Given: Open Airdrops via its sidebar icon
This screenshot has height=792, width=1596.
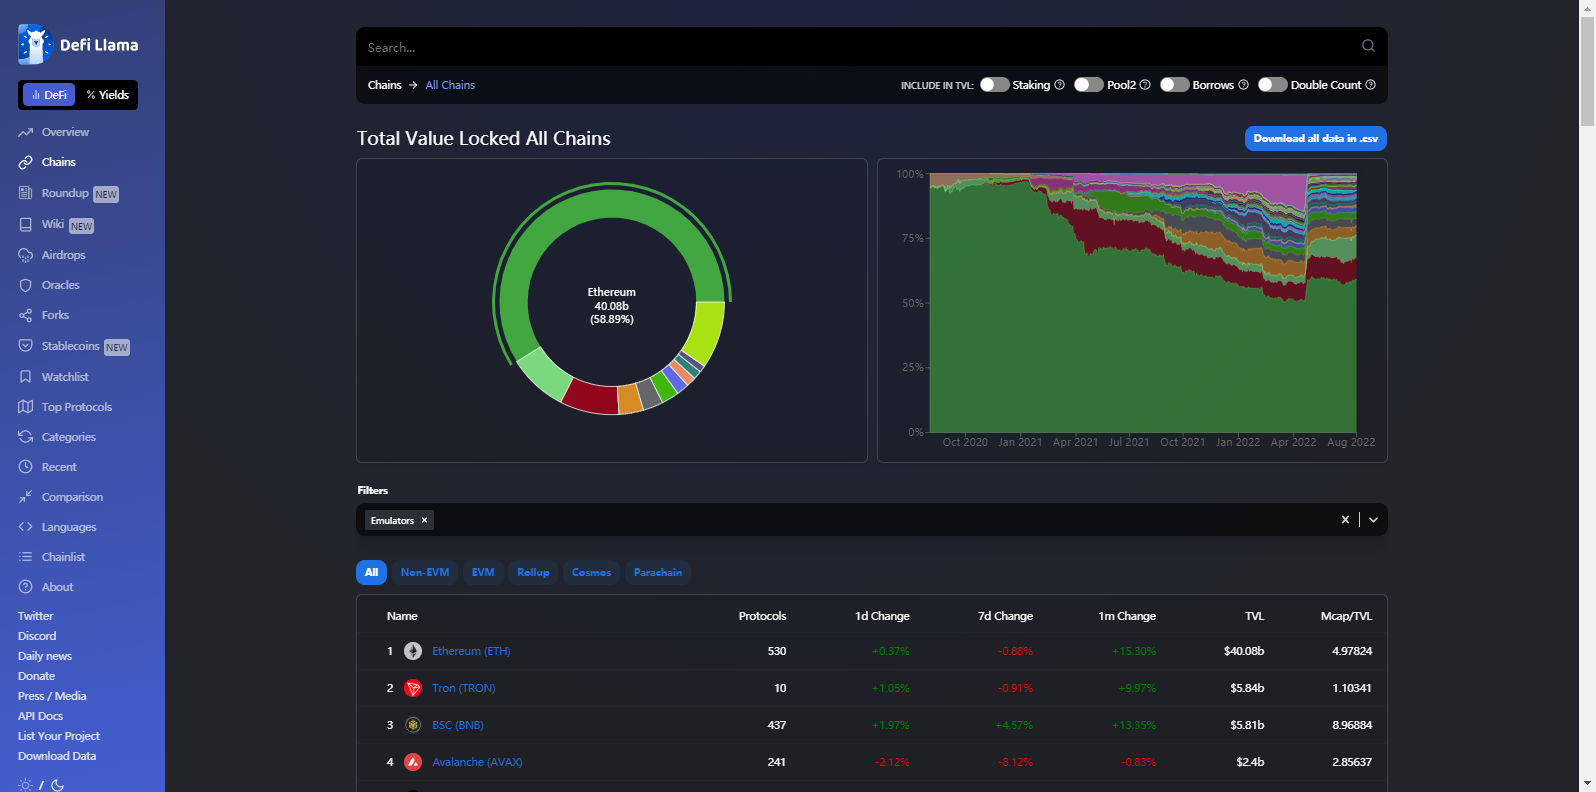Looking at the screenshot, I should (26, 255).
